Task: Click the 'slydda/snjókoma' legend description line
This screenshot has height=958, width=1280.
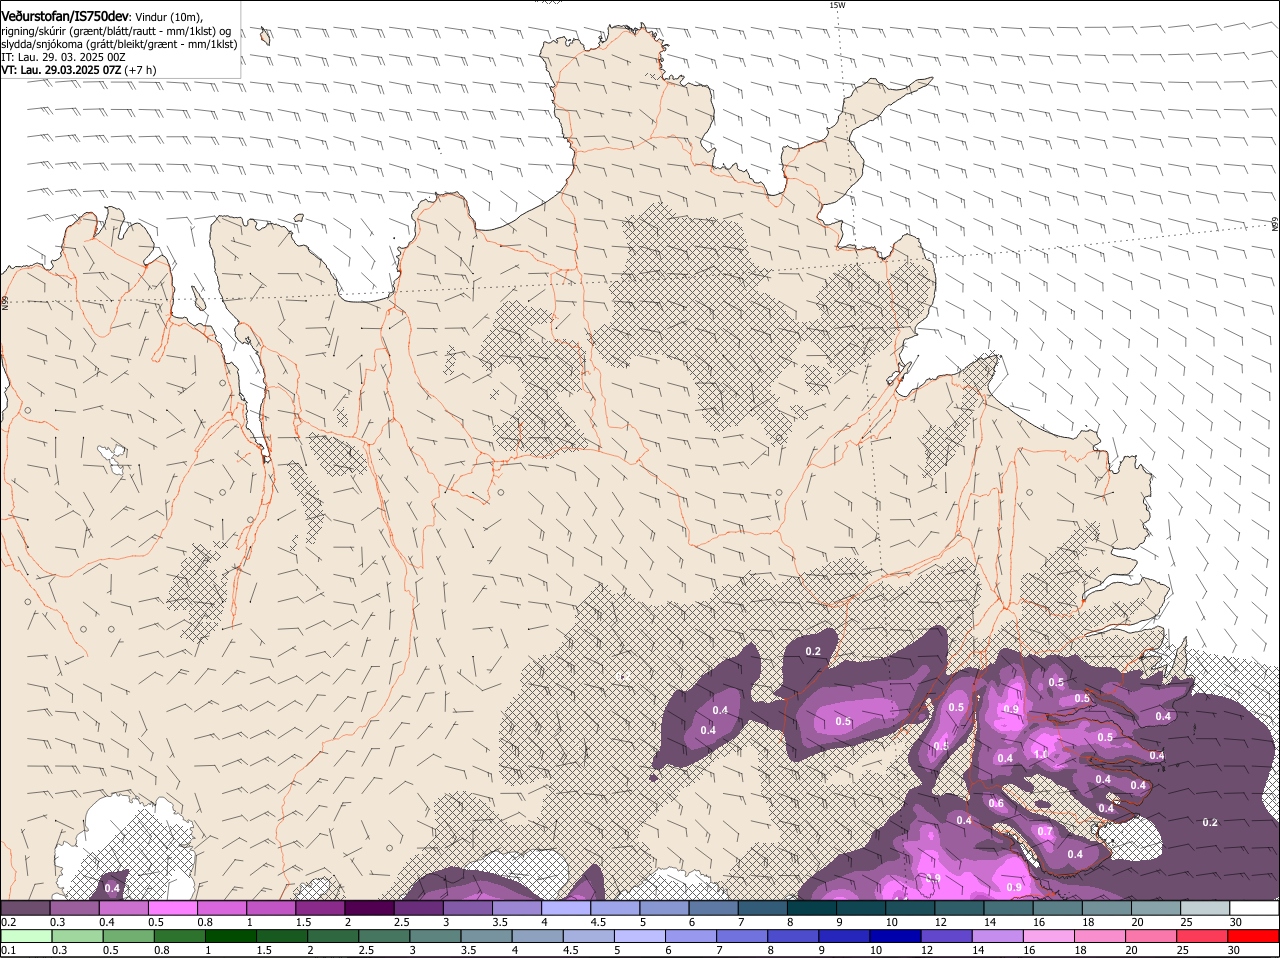Action: tap(119, 44)
